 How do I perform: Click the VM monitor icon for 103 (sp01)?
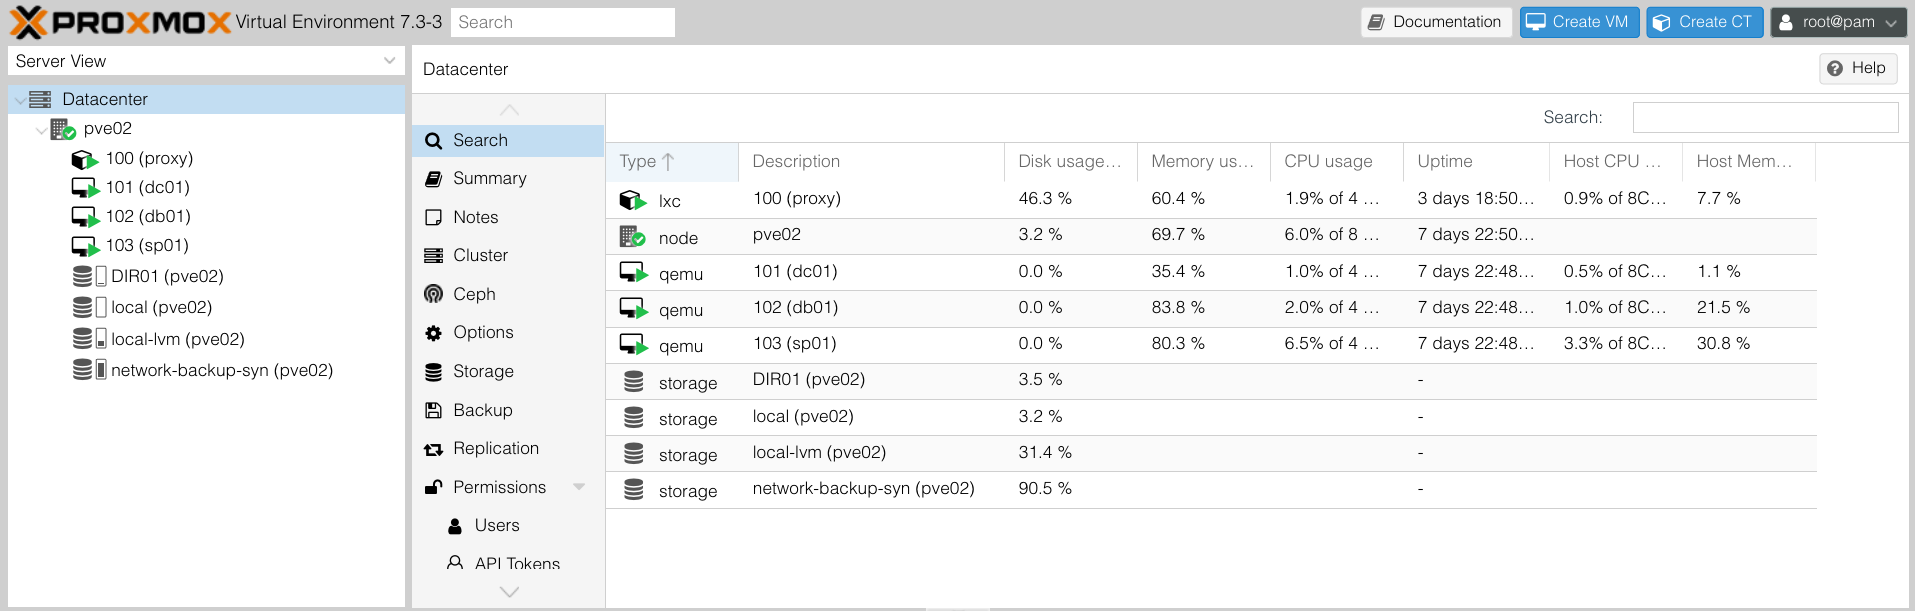click(85, 246)
